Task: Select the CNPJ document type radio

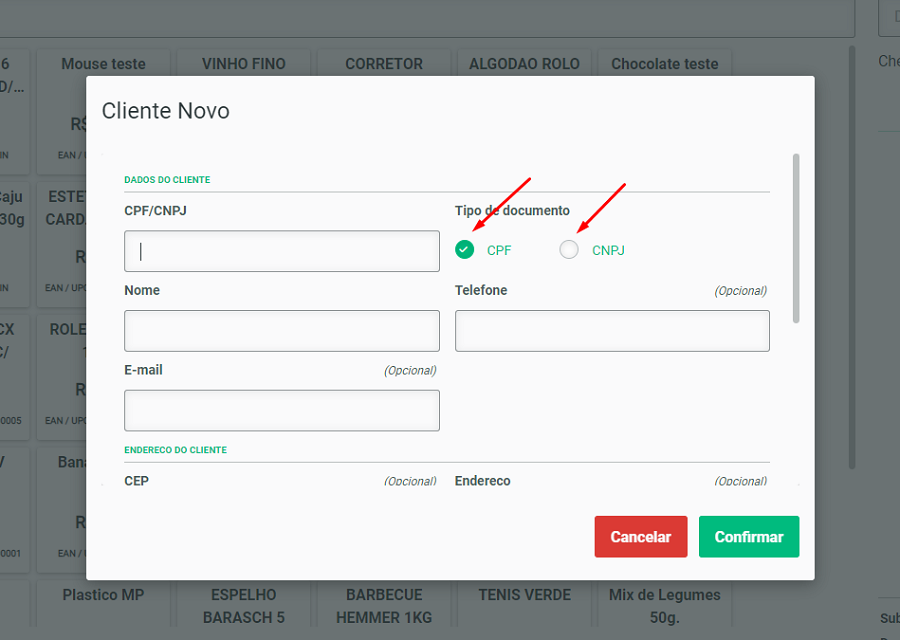Action: [569, 250]
